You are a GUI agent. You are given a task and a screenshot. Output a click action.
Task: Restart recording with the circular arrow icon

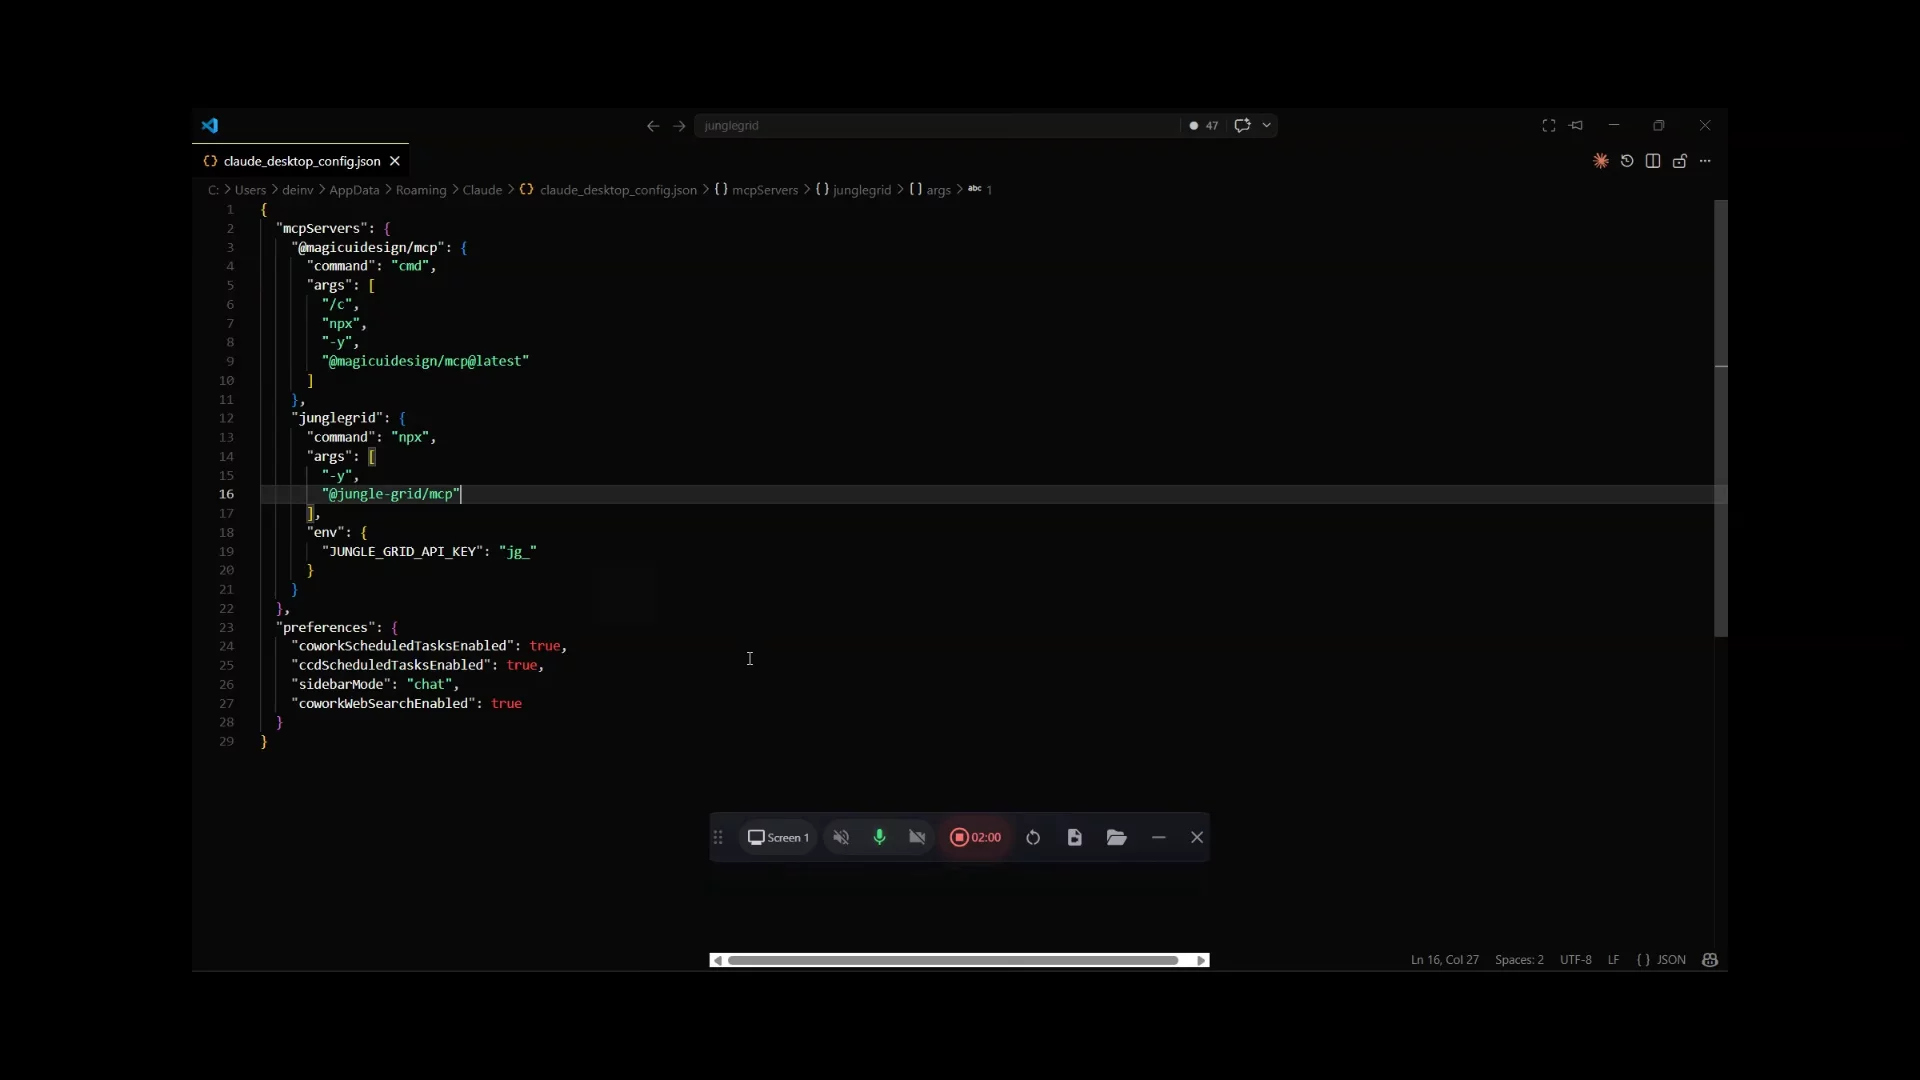1034,837
